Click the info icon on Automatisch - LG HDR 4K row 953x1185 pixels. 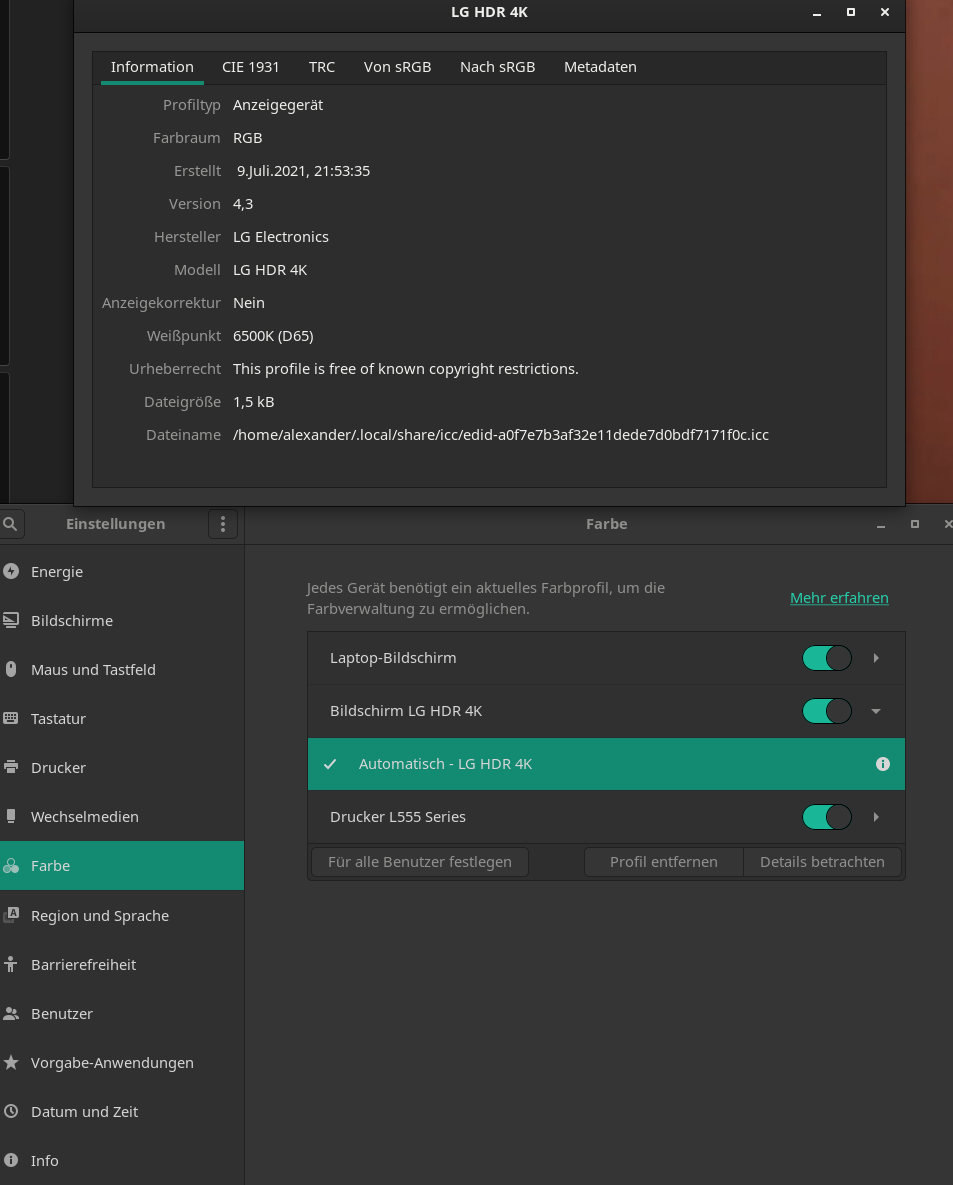point(883,764)
